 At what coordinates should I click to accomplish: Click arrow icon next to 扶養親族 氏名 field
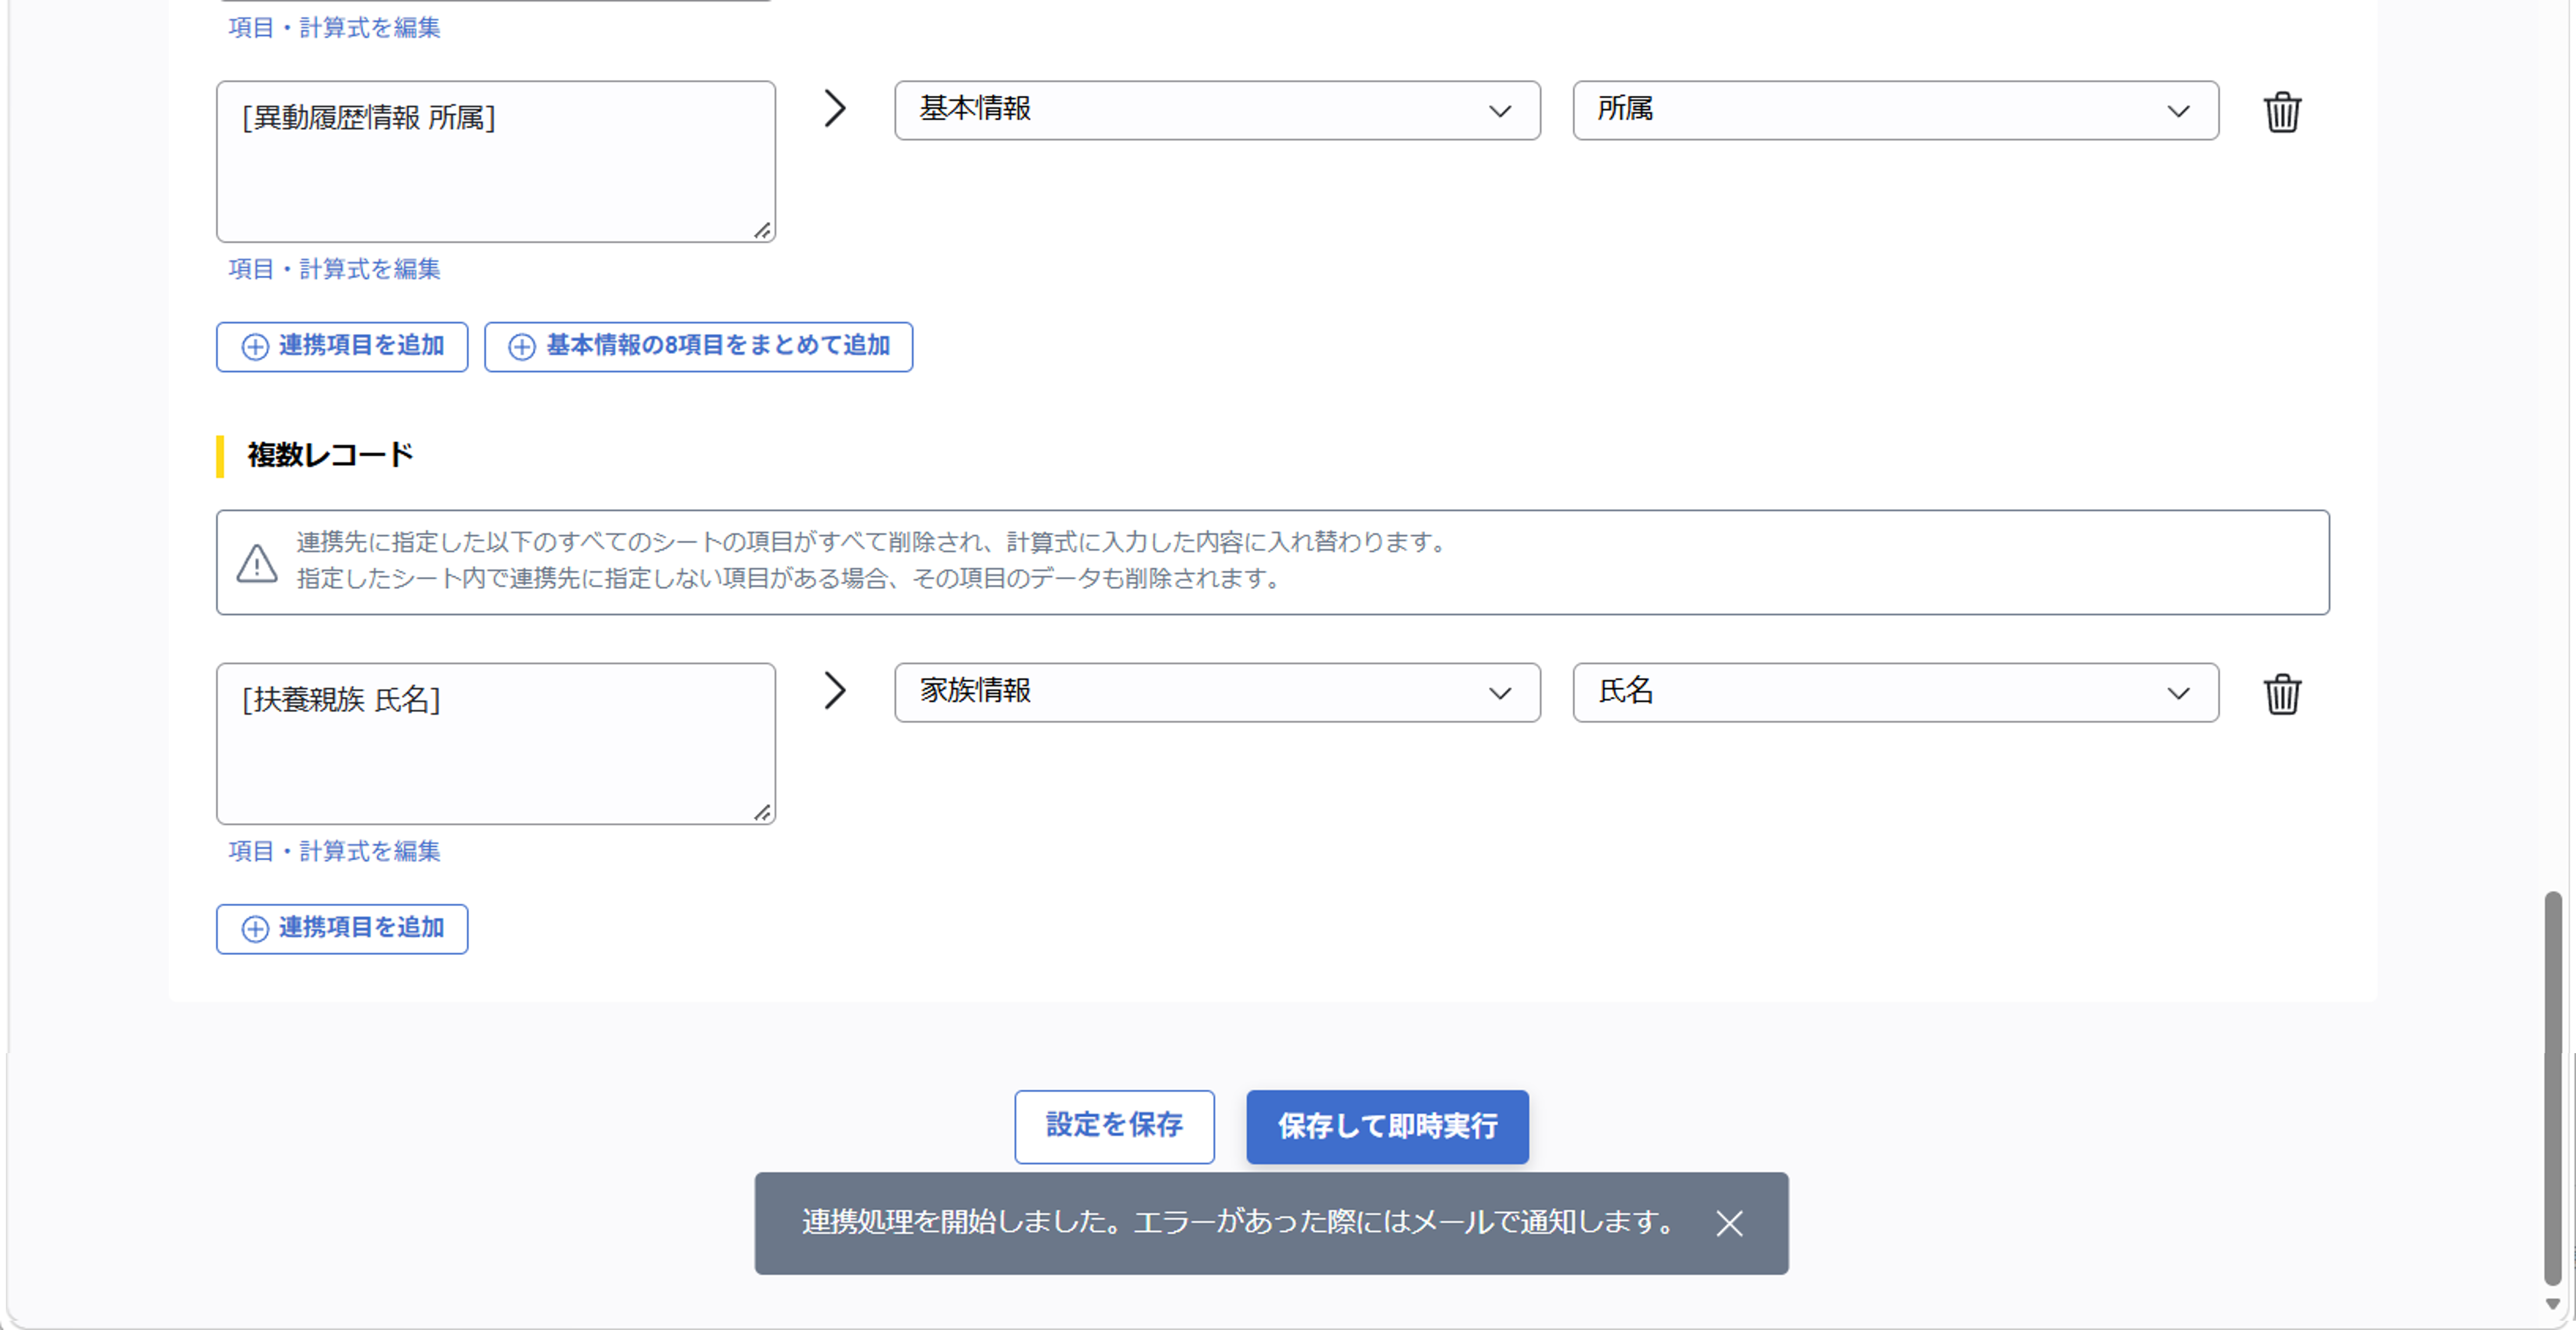(835, 690)
